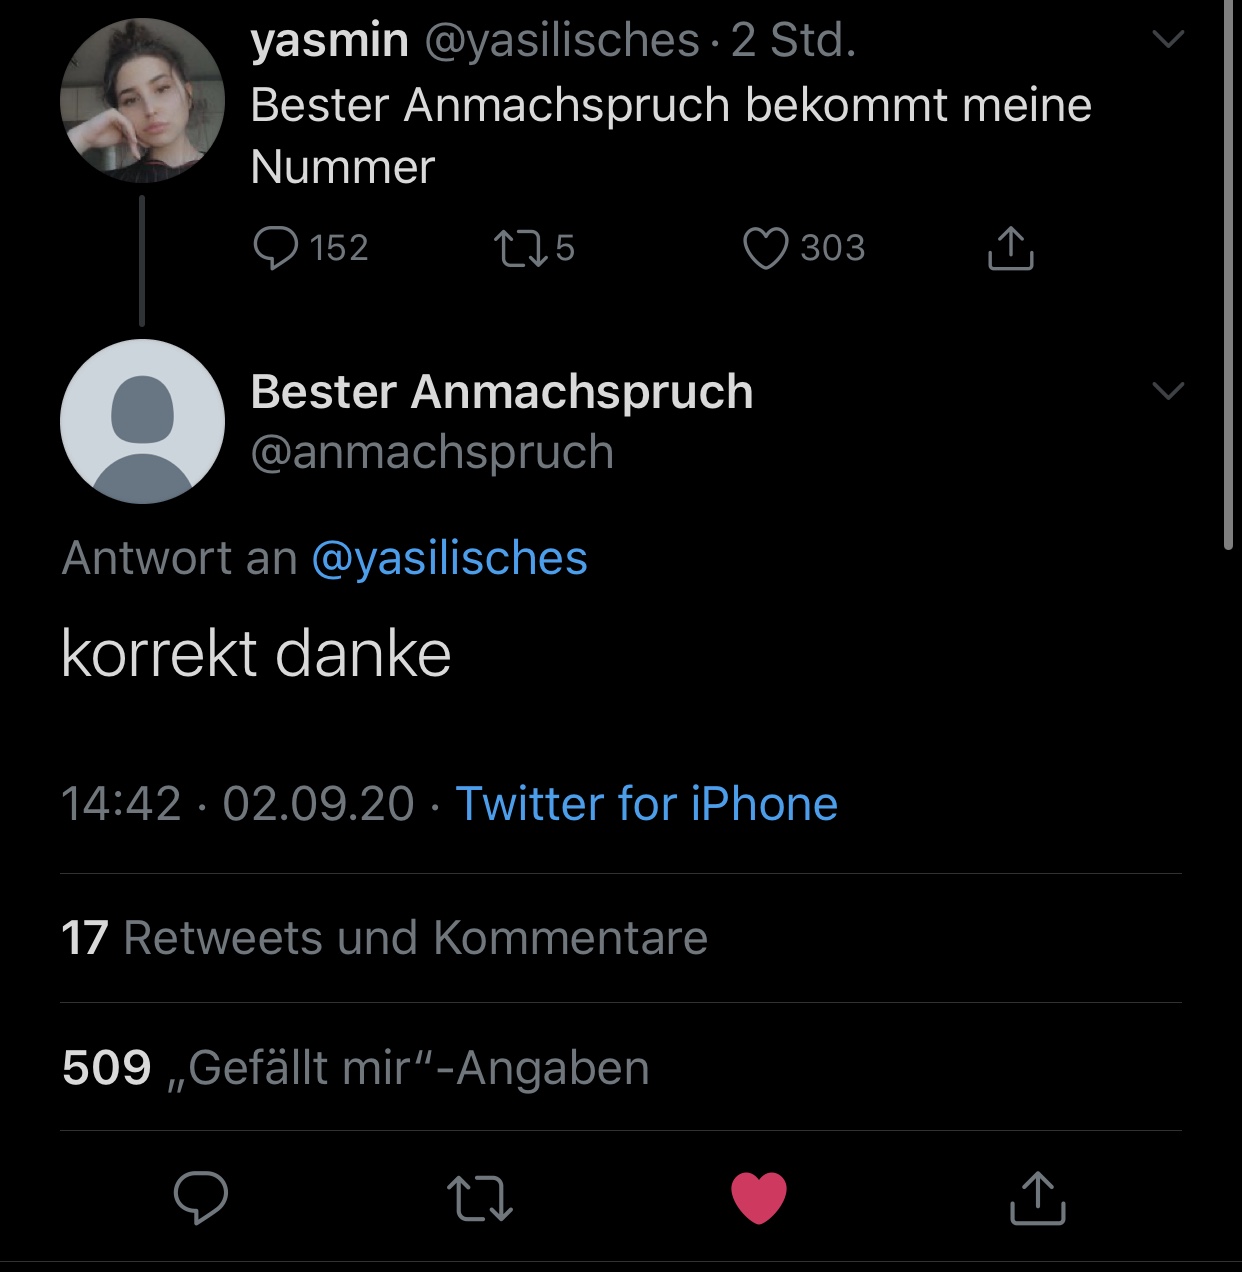1242x1272 pixels.
Task: Show the 509 "Gefällt mir"-Angaben list
Action: [355, 1068]
